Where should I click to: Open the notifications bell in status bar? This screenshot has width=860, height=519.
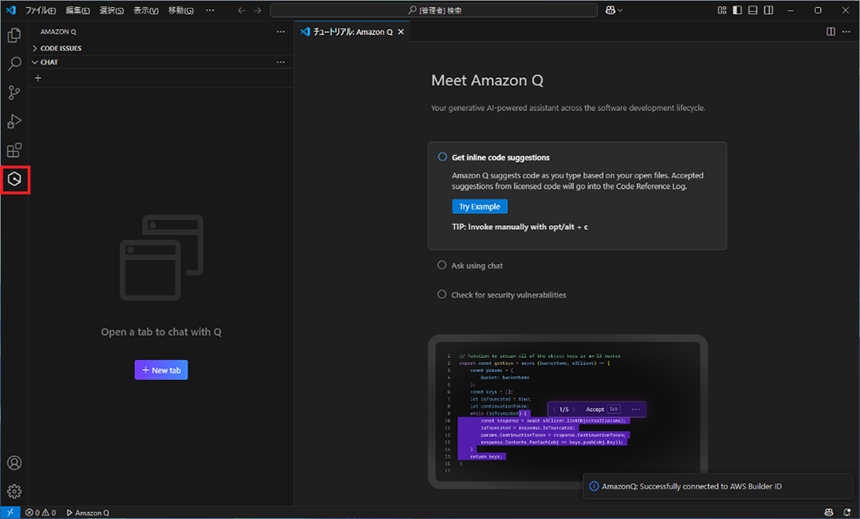847,512
